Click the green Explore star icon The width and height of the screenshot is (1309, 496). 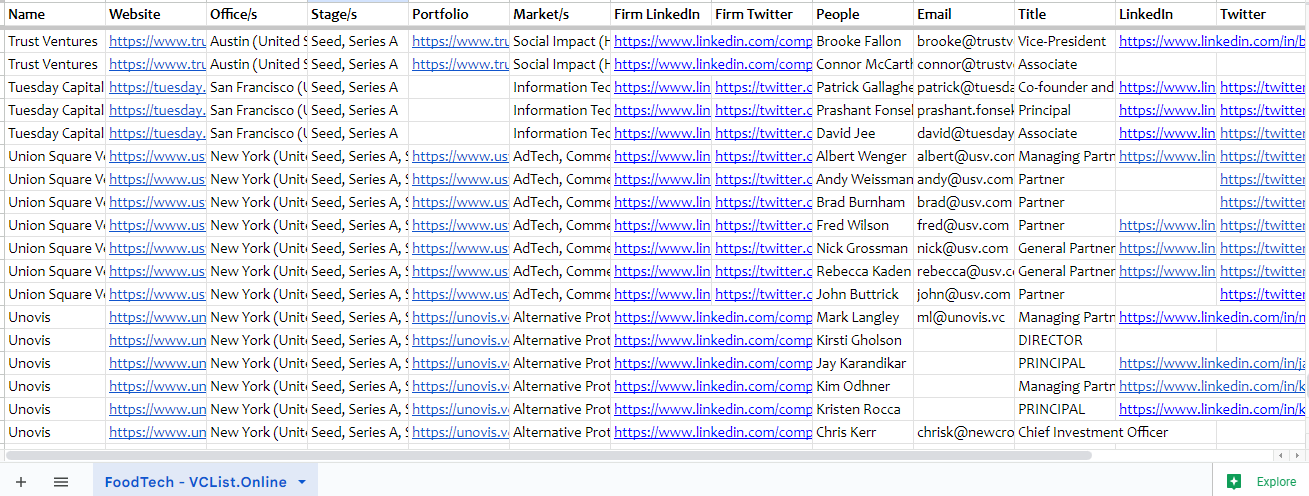tap(1234, 481)
